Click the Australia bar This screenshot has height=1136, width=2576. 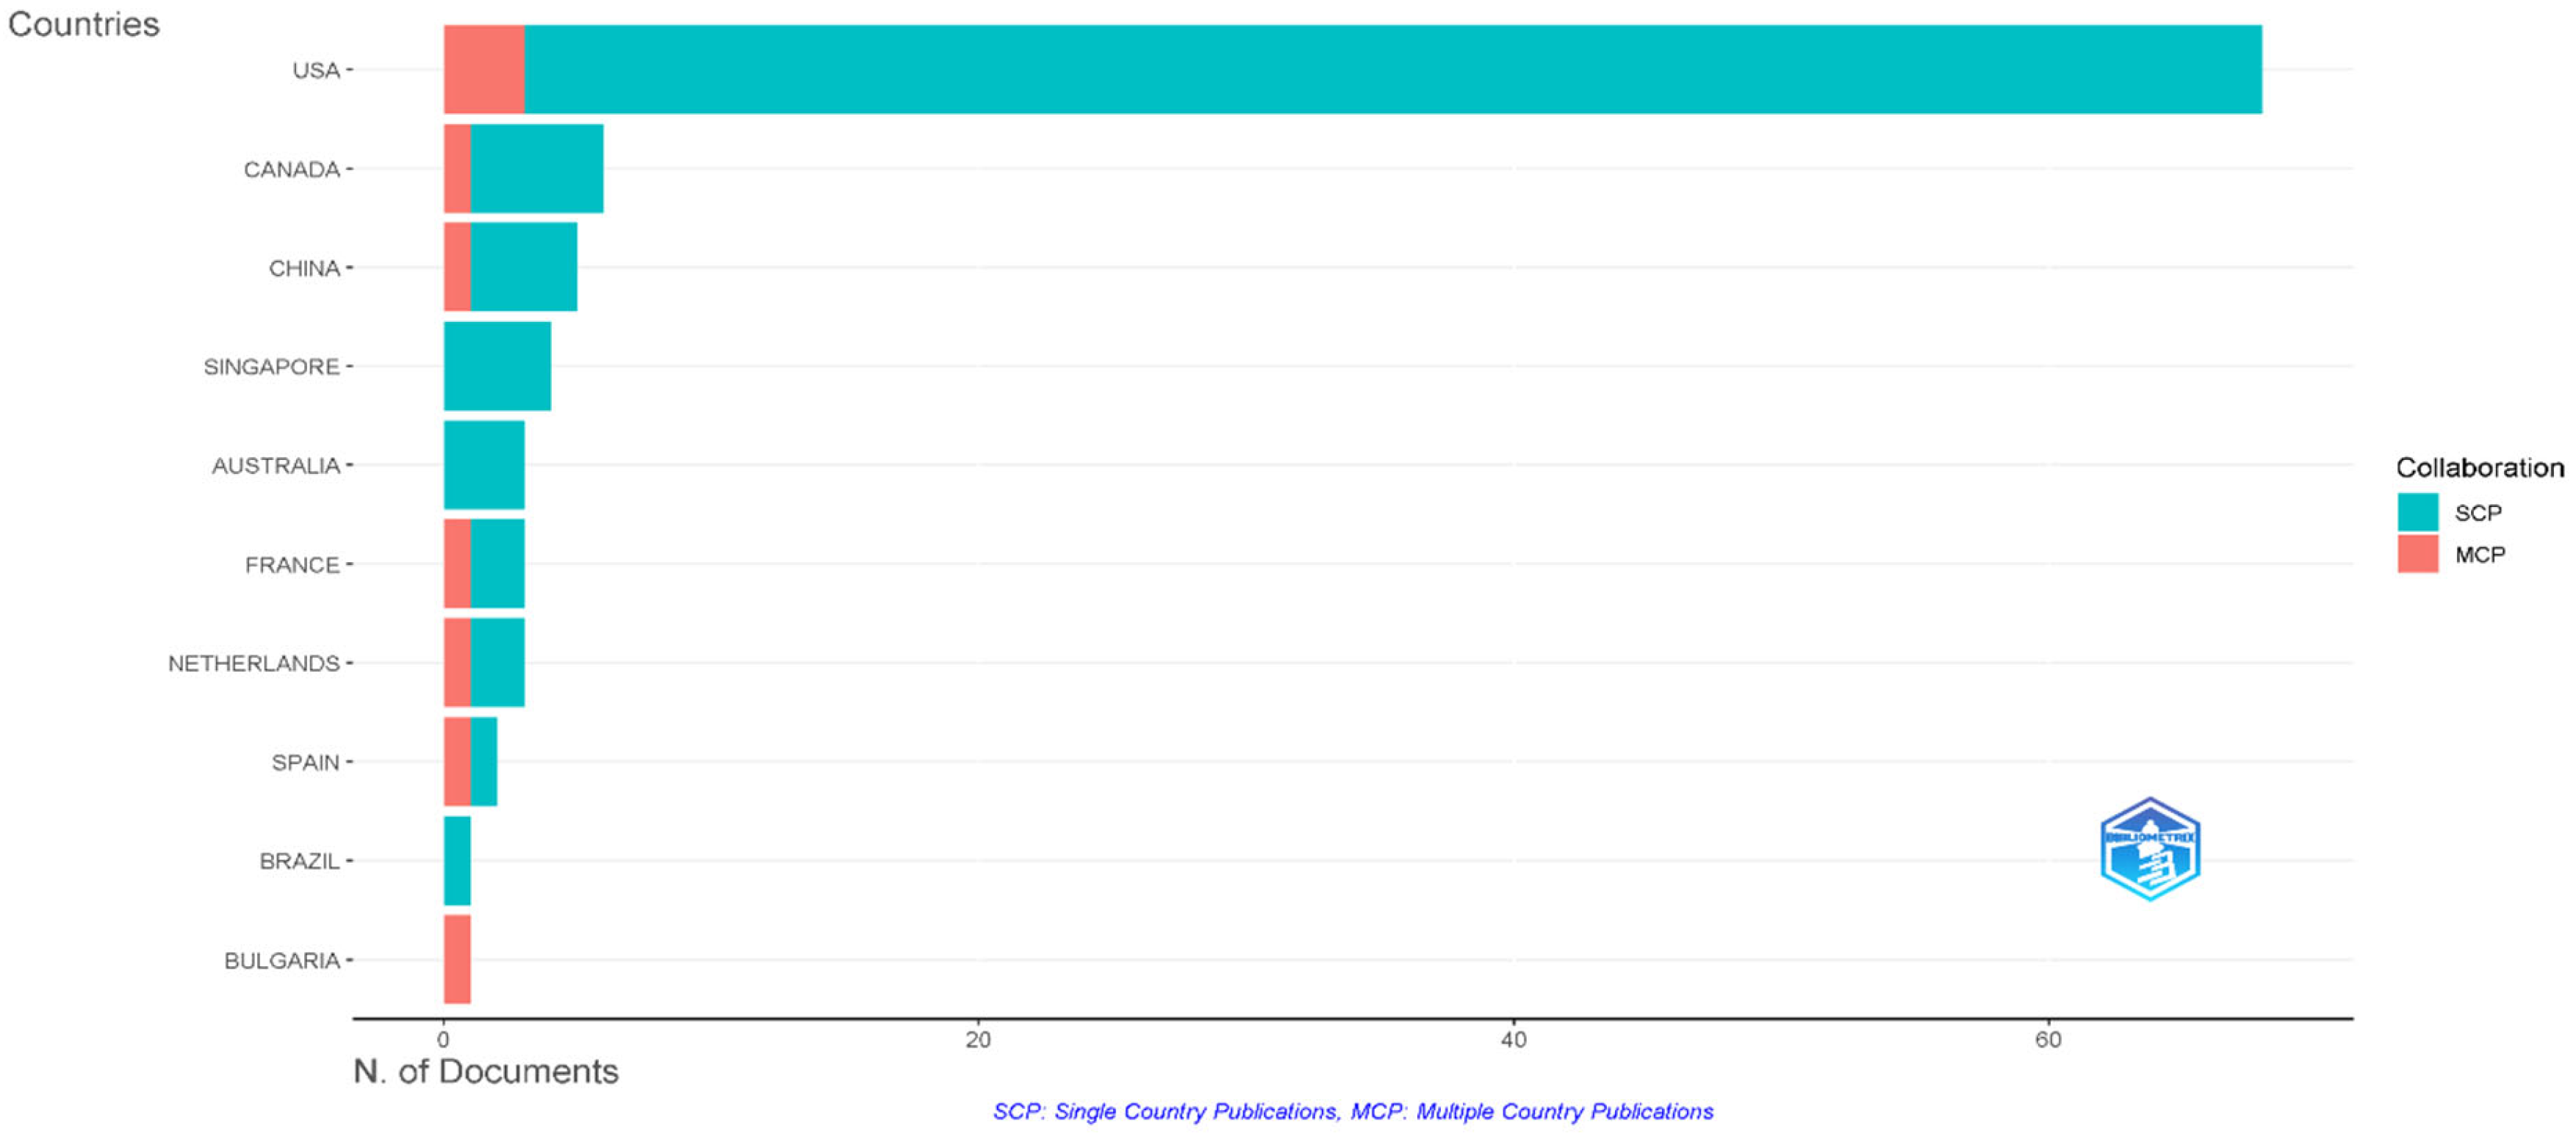click(x=484, y=465)
